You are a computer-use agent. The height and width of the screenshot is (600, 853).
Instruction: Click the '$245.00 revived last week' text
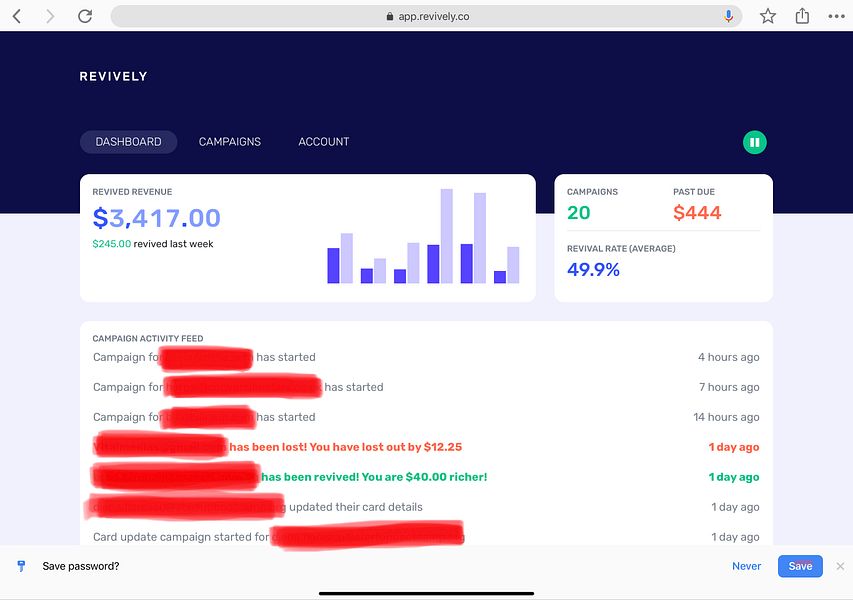pos(153,244)
